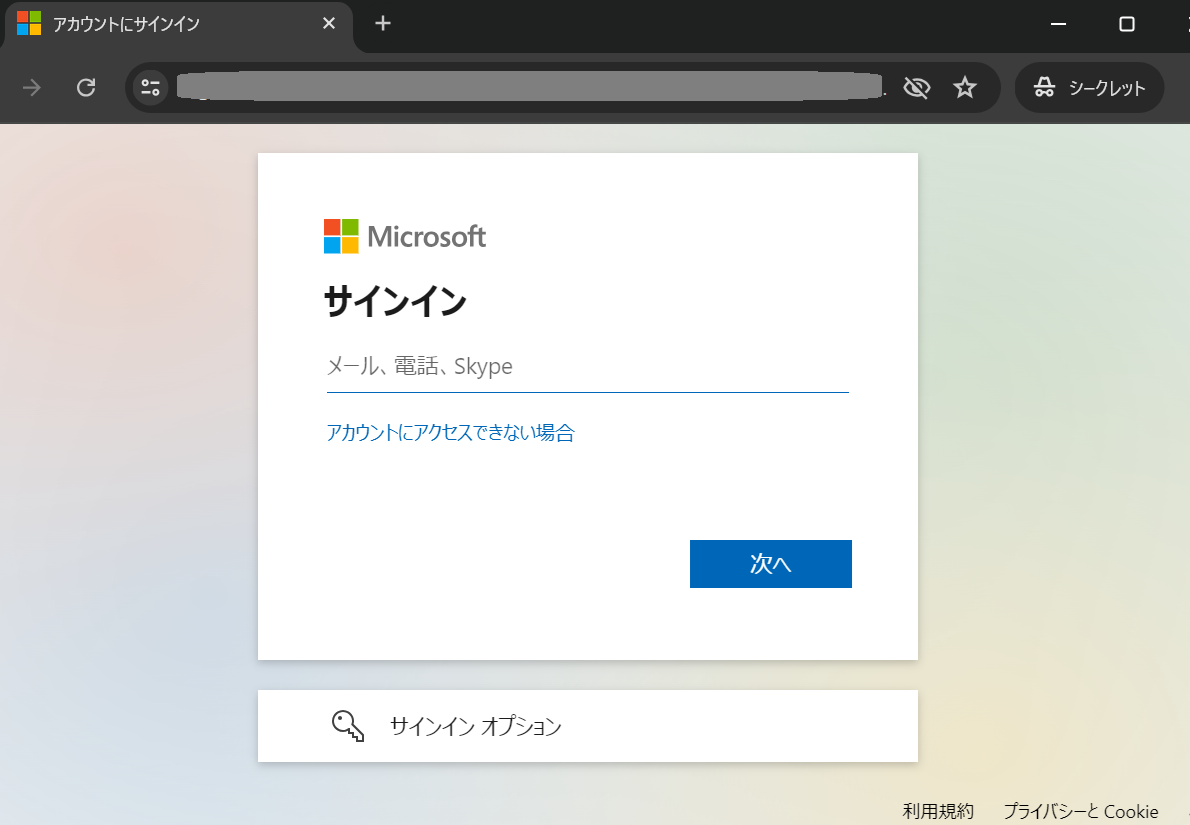Open a new tab with plus button
The image size is (1190, 825).
(382, 24)
